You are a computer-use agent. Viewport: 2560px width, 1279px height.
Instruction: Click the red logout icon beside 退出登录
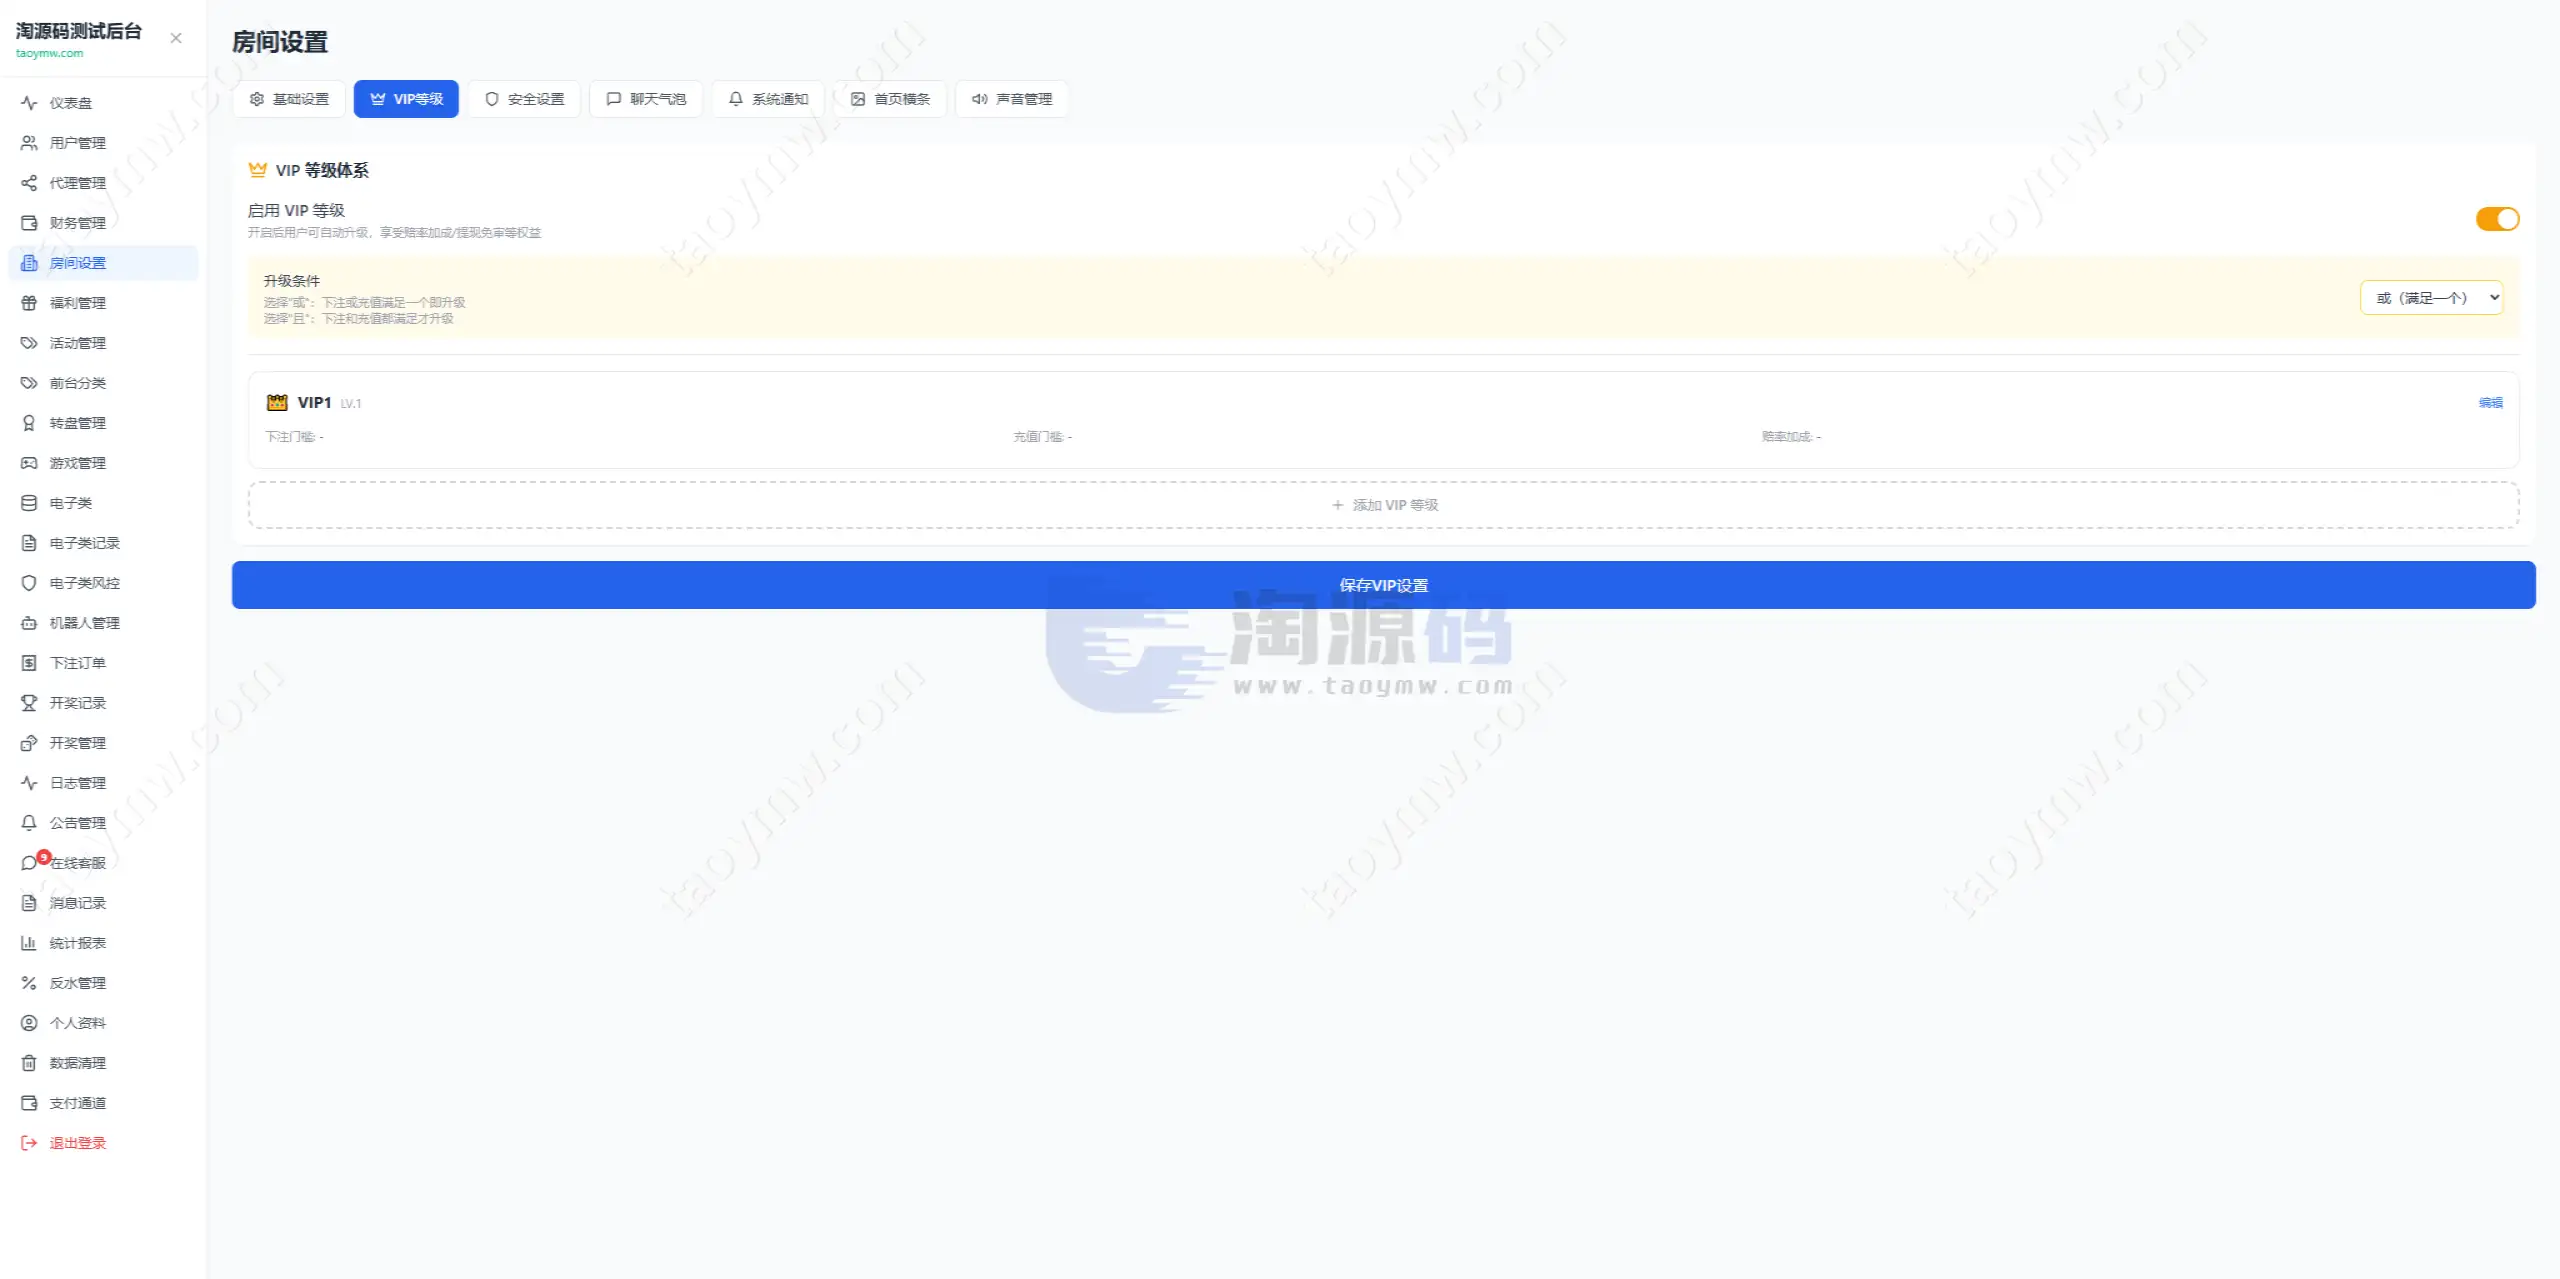tap(29, 1143)
